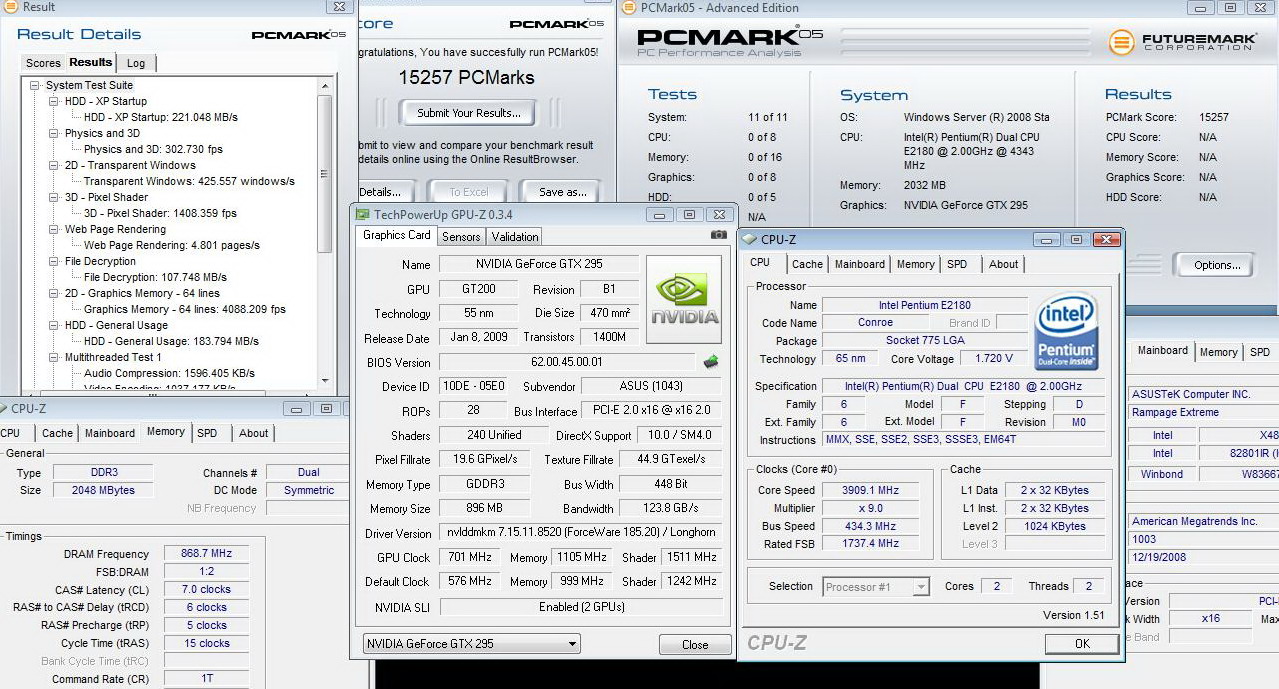Collapse HDD - XP Startup node

[52, 102]
